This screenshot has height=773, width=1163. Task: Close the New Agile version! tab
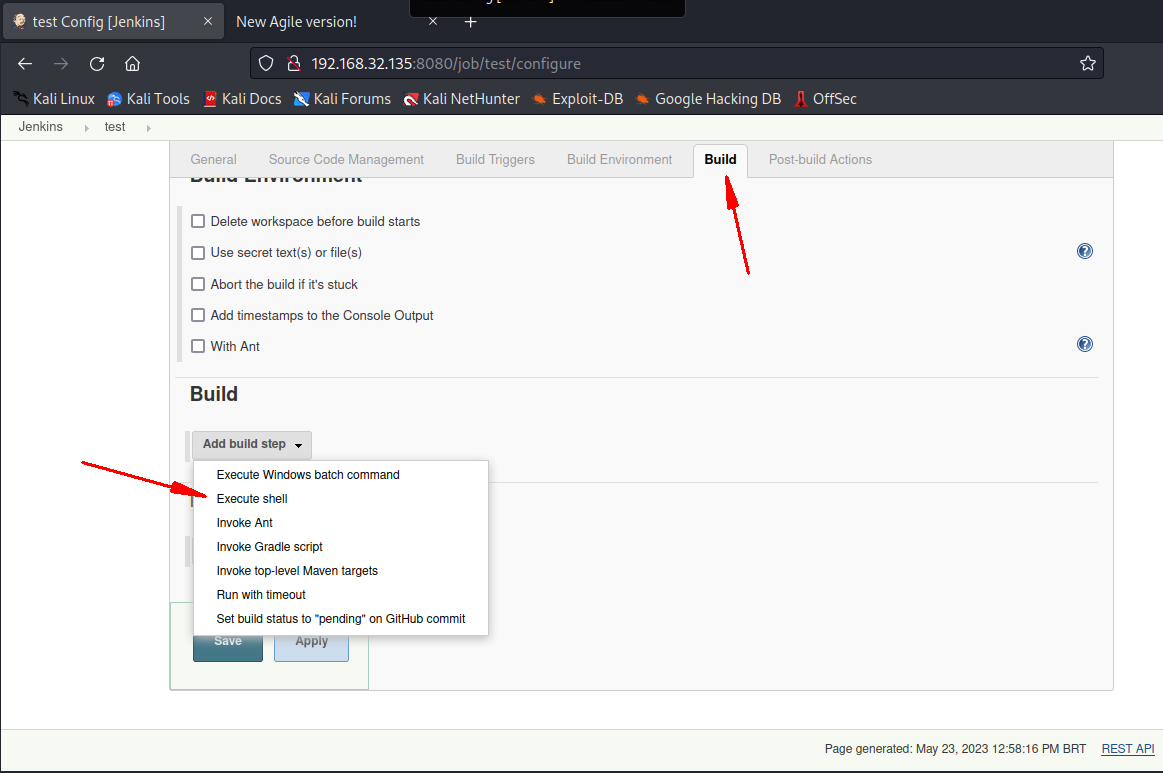click(433, 22)
